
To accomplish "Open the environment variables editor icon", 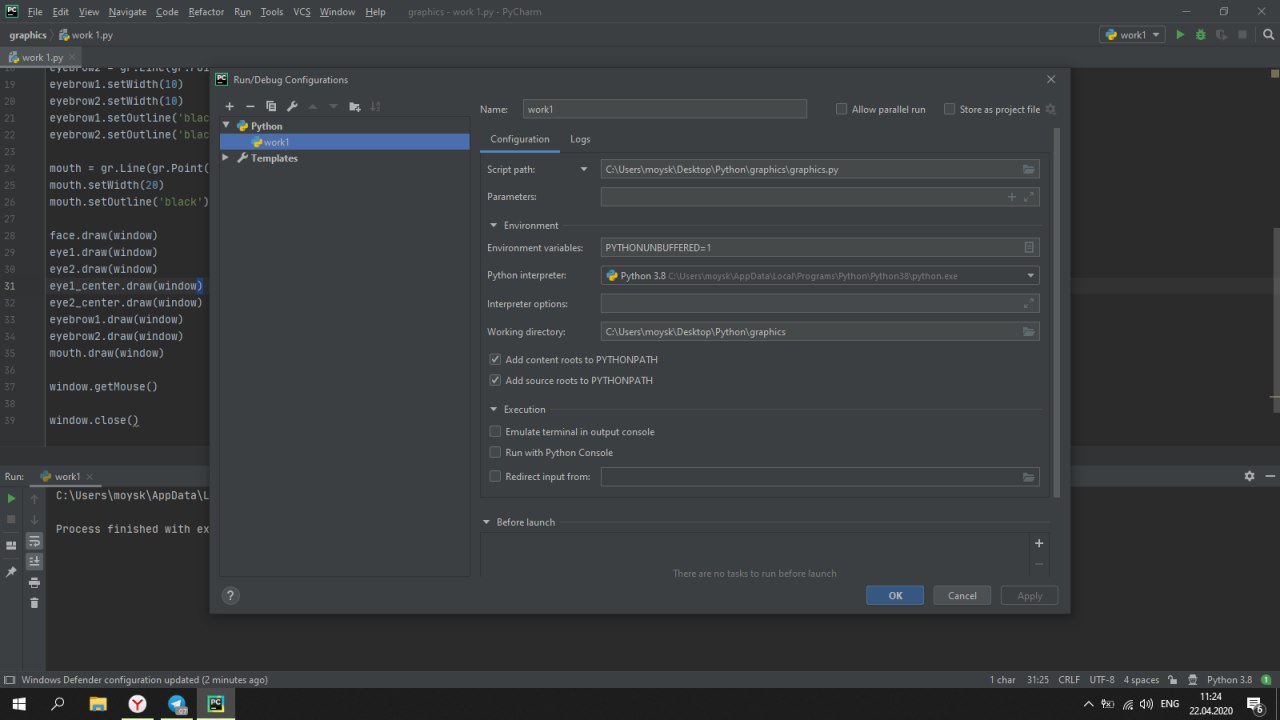I will pos(1029,247).
